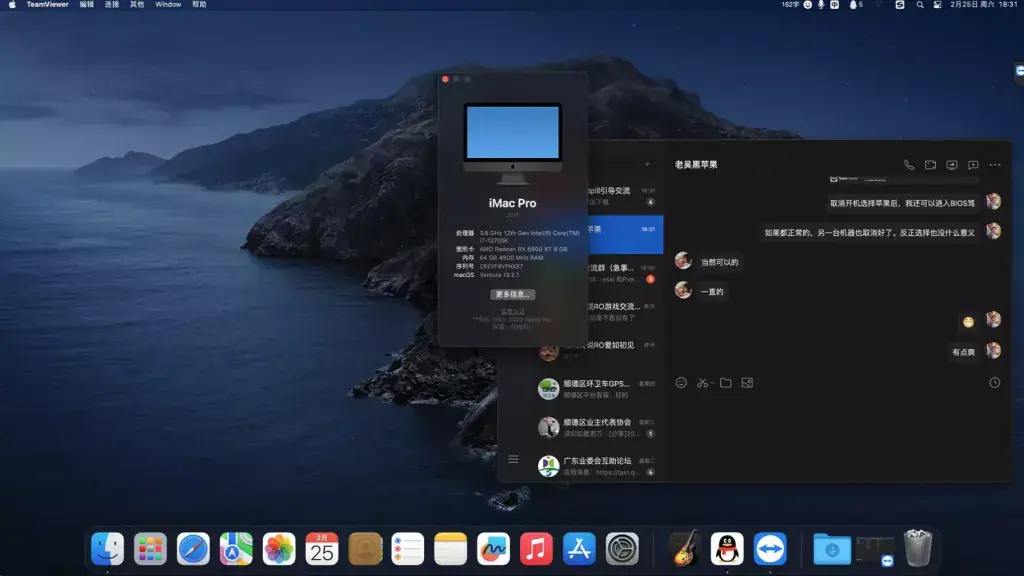Open QQ from the Dock
1024x576 pixels.
coord(727,549)
